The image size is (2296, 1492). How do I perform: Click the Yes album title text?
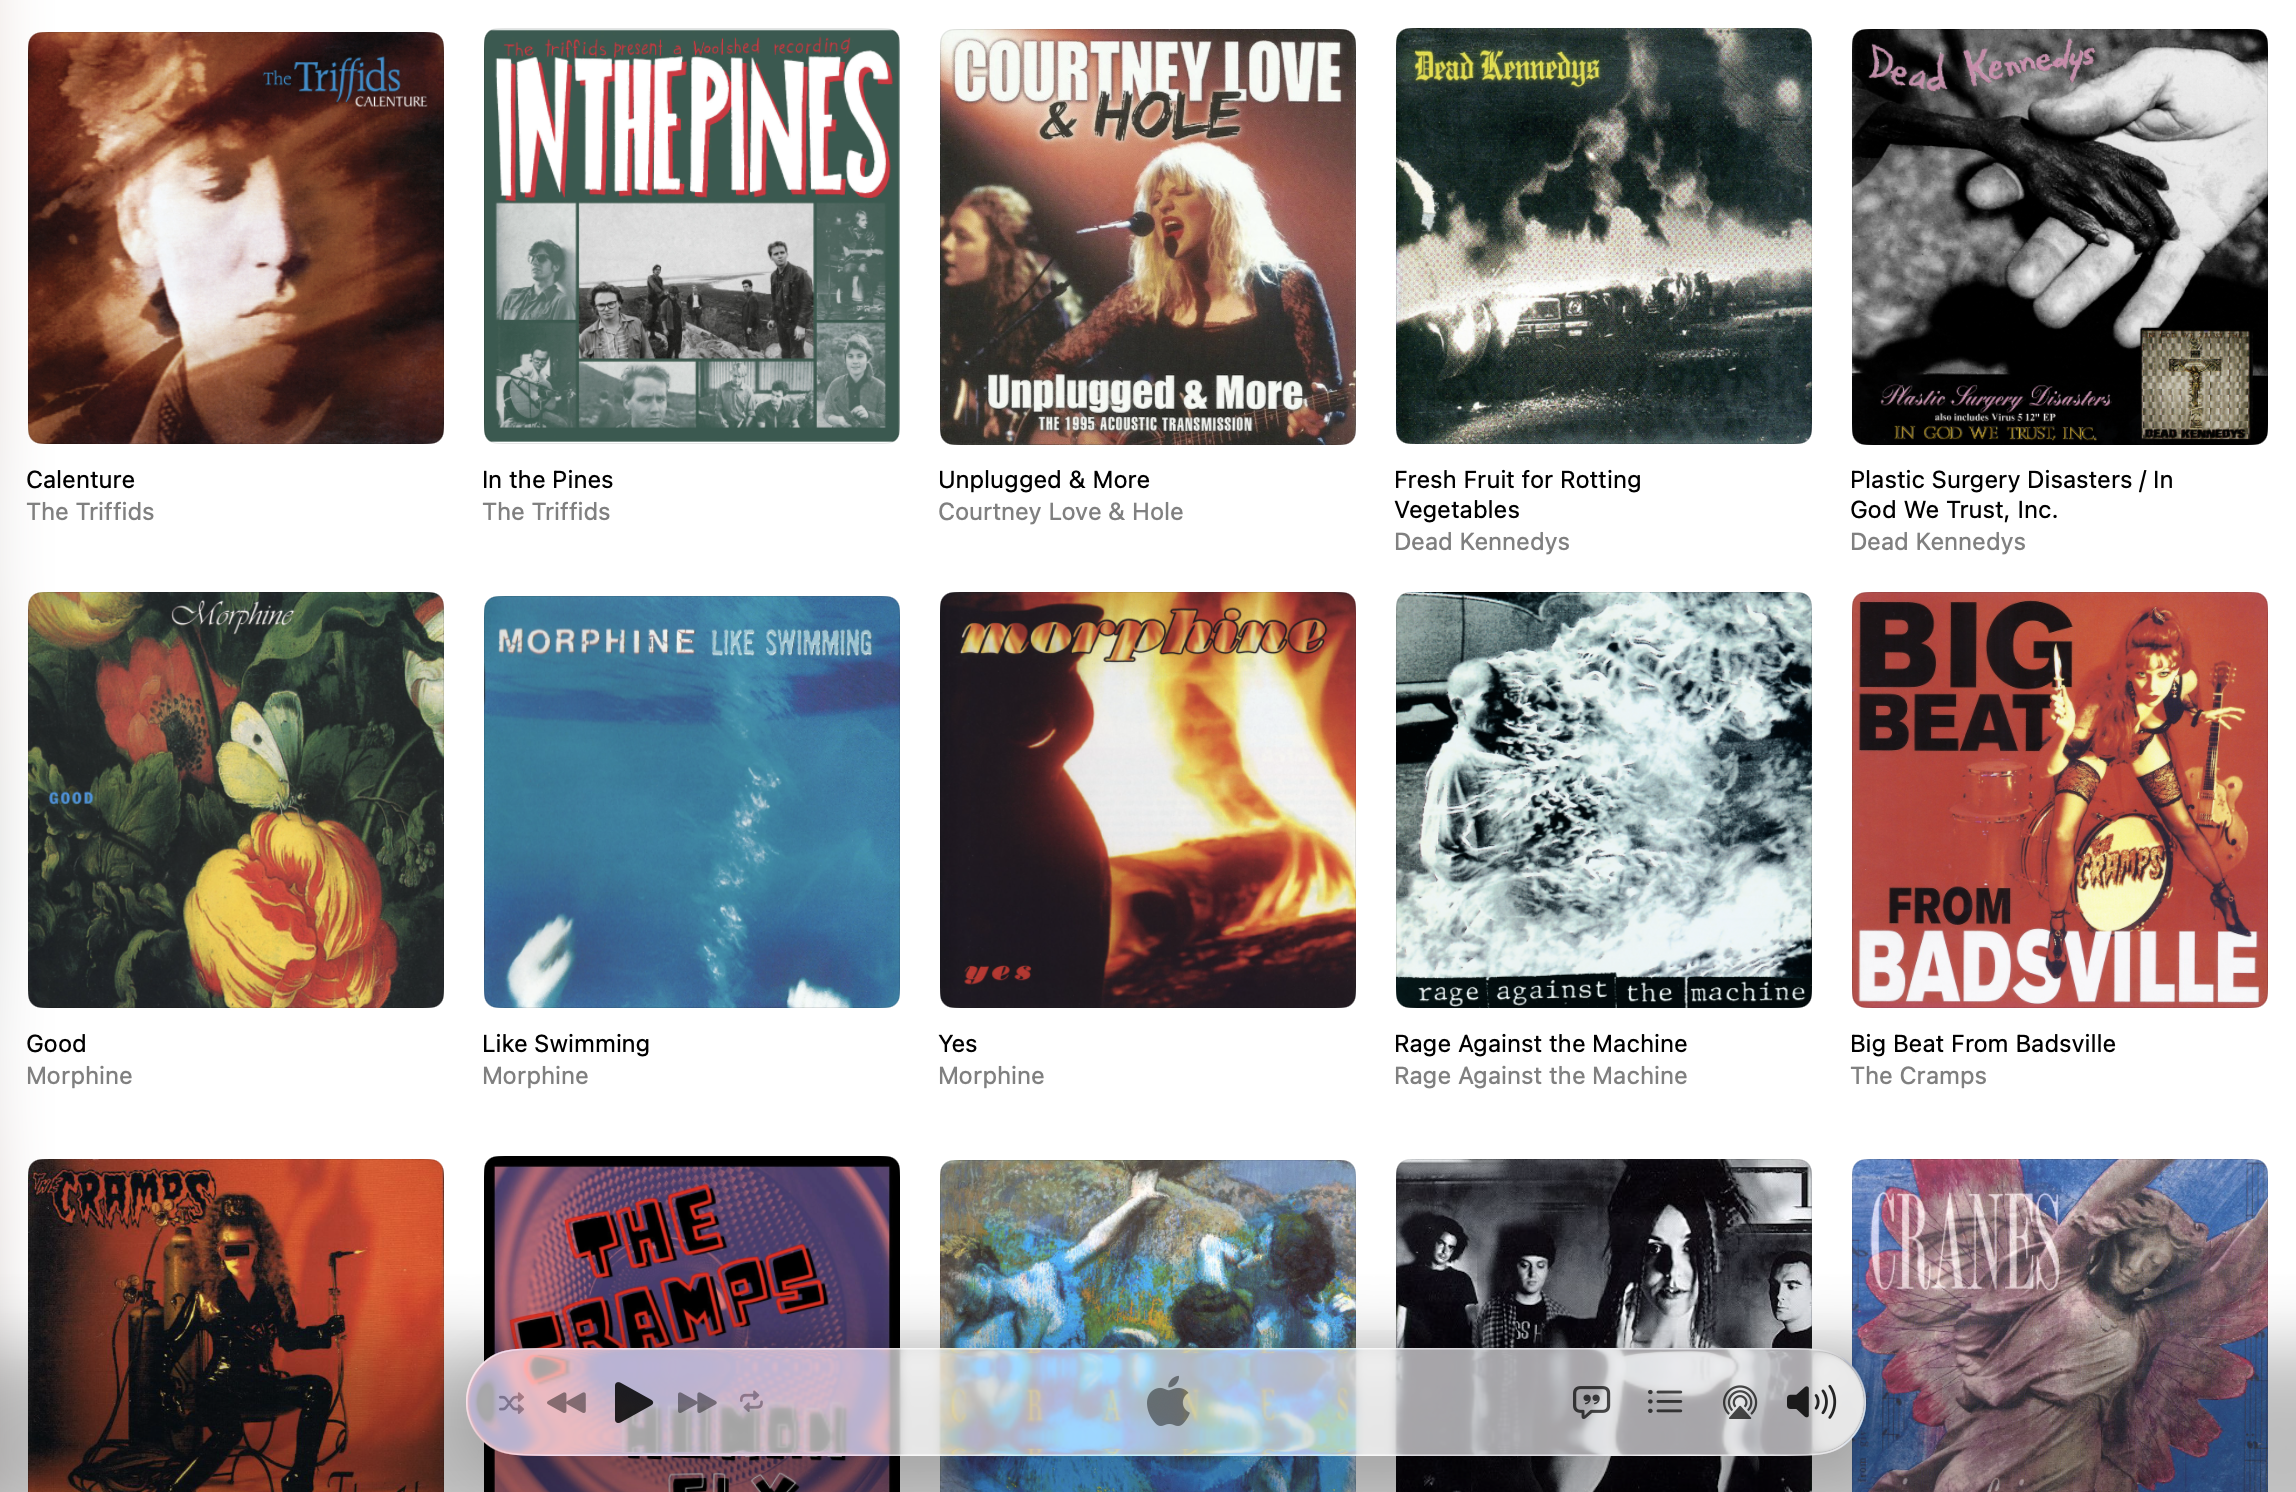pyautogui.click(x=957, y=1044)
